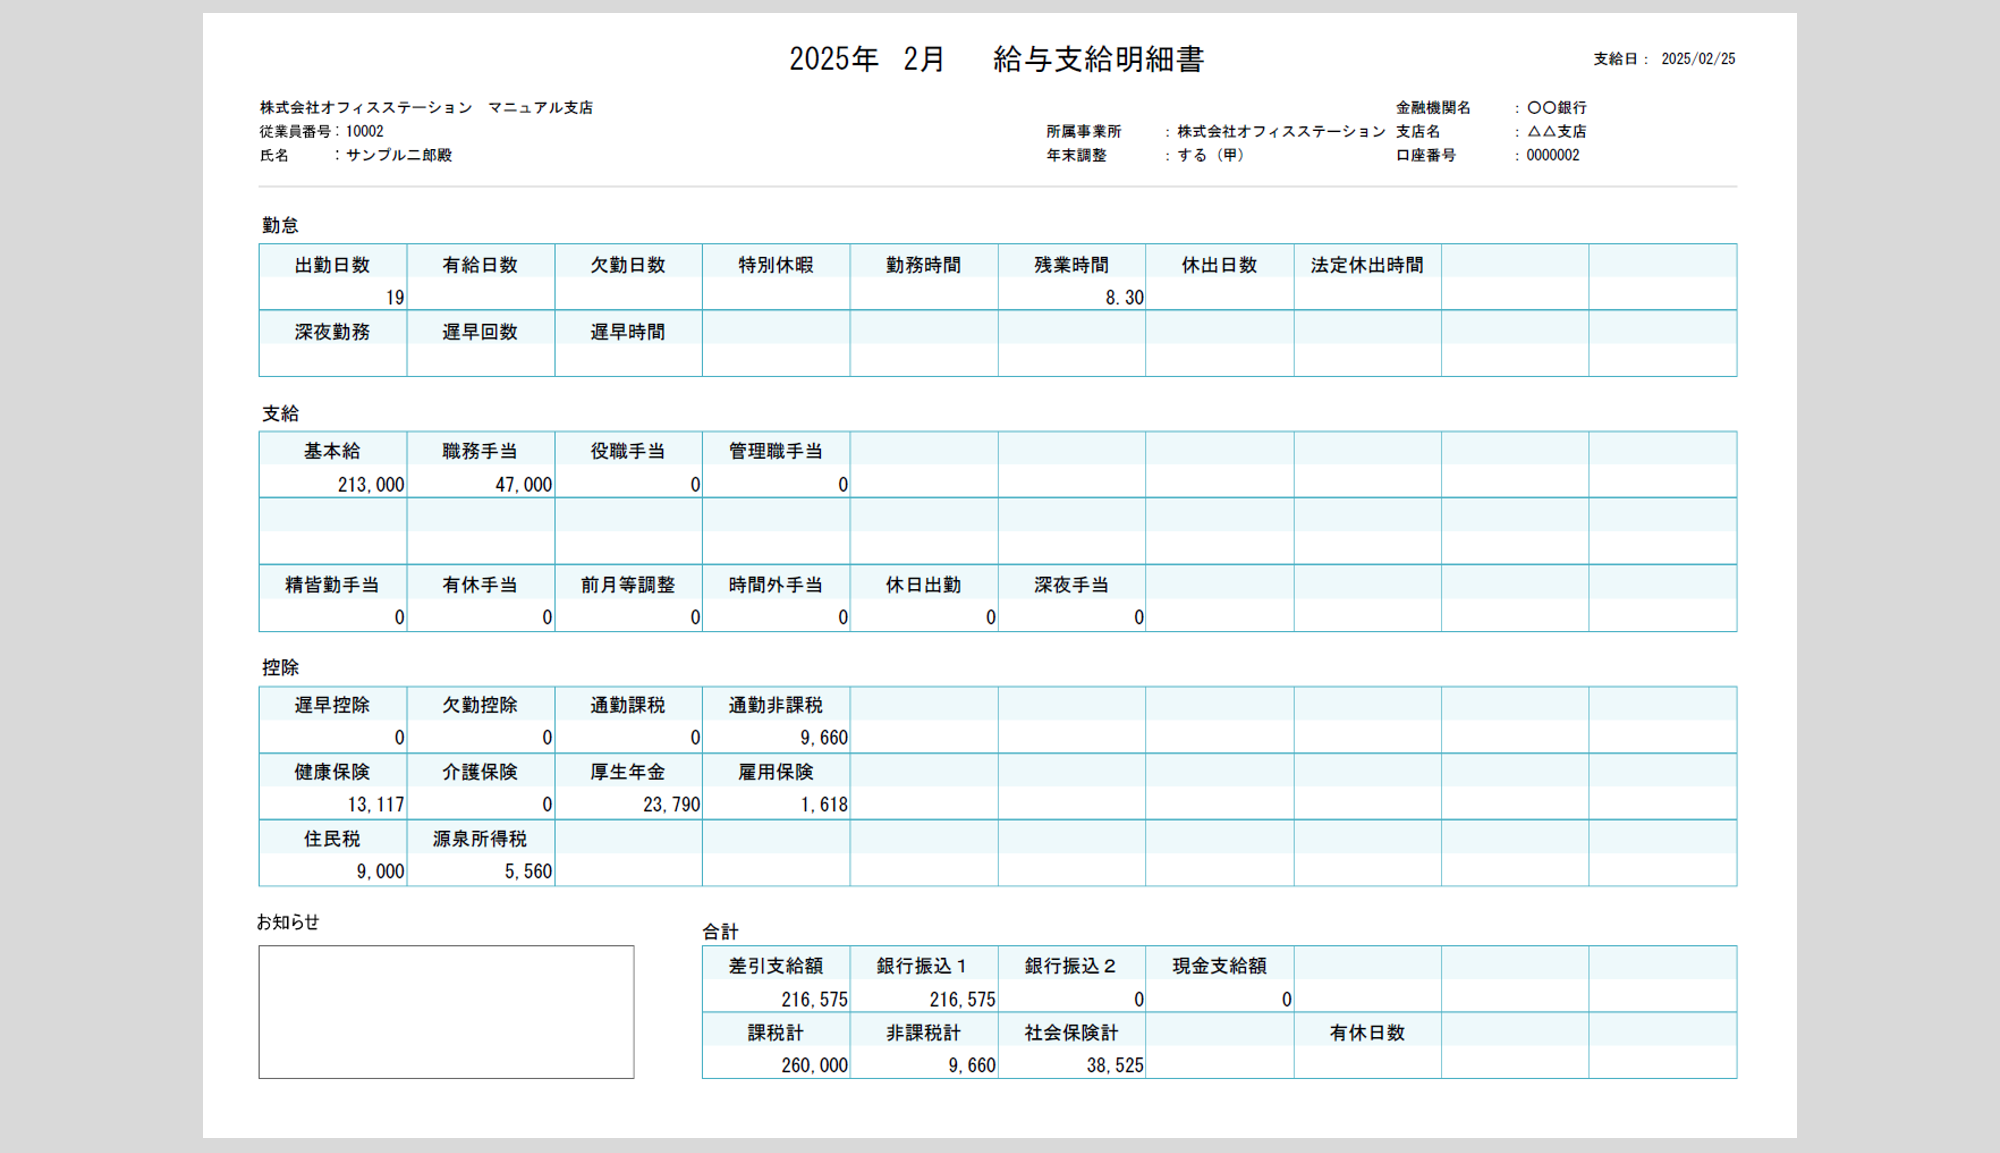Click the 課税計 total 260,000
Screen dimensions: 2000x1153
[x=813, y=1066]
